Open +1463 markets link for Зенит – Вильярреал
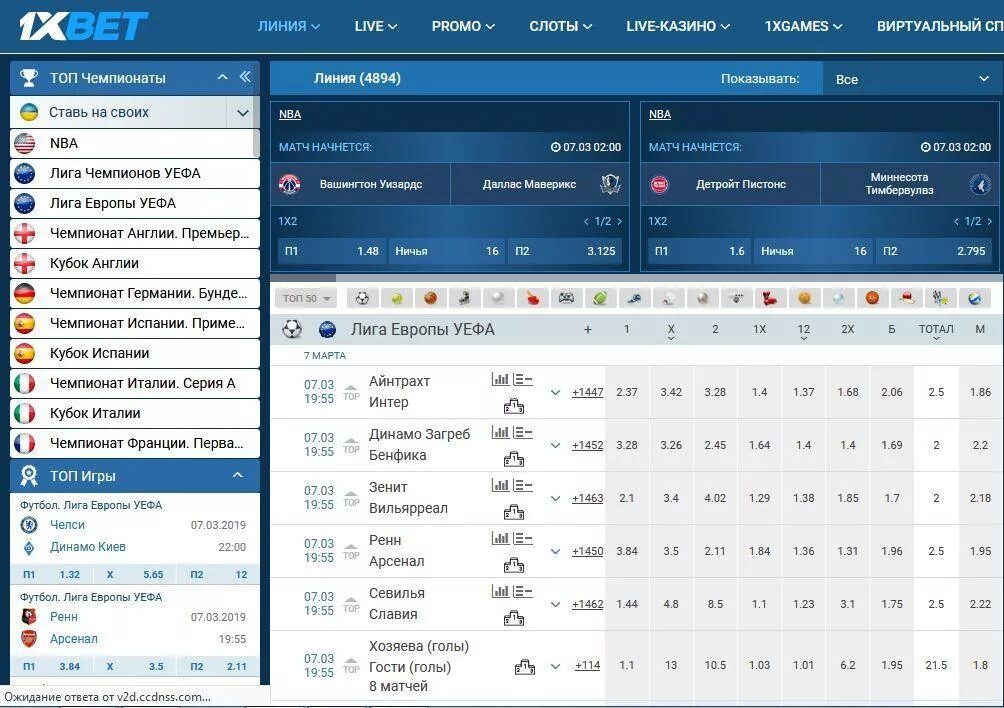Viewport: 1004px width, 708px height. tap(587, 498)
